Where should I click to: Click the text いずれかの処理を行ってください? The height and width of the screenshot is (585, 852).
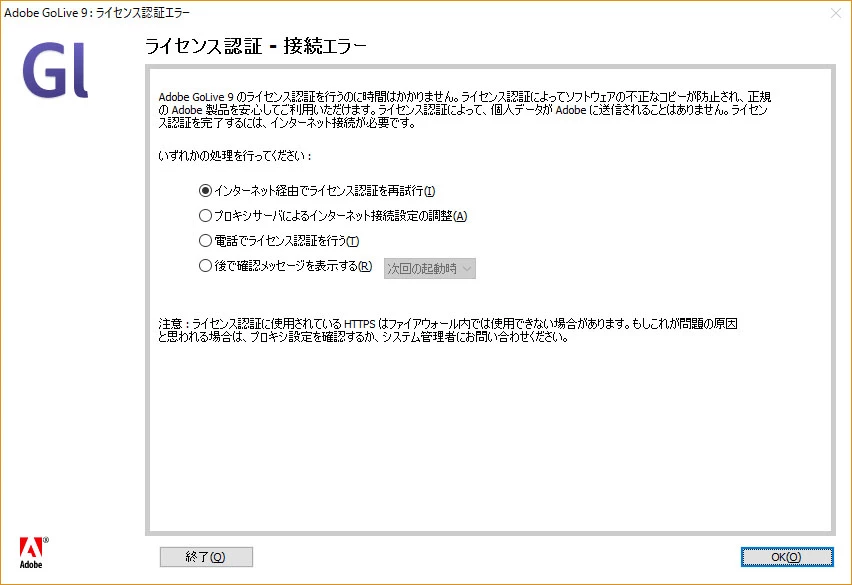(x=235, y=156)
